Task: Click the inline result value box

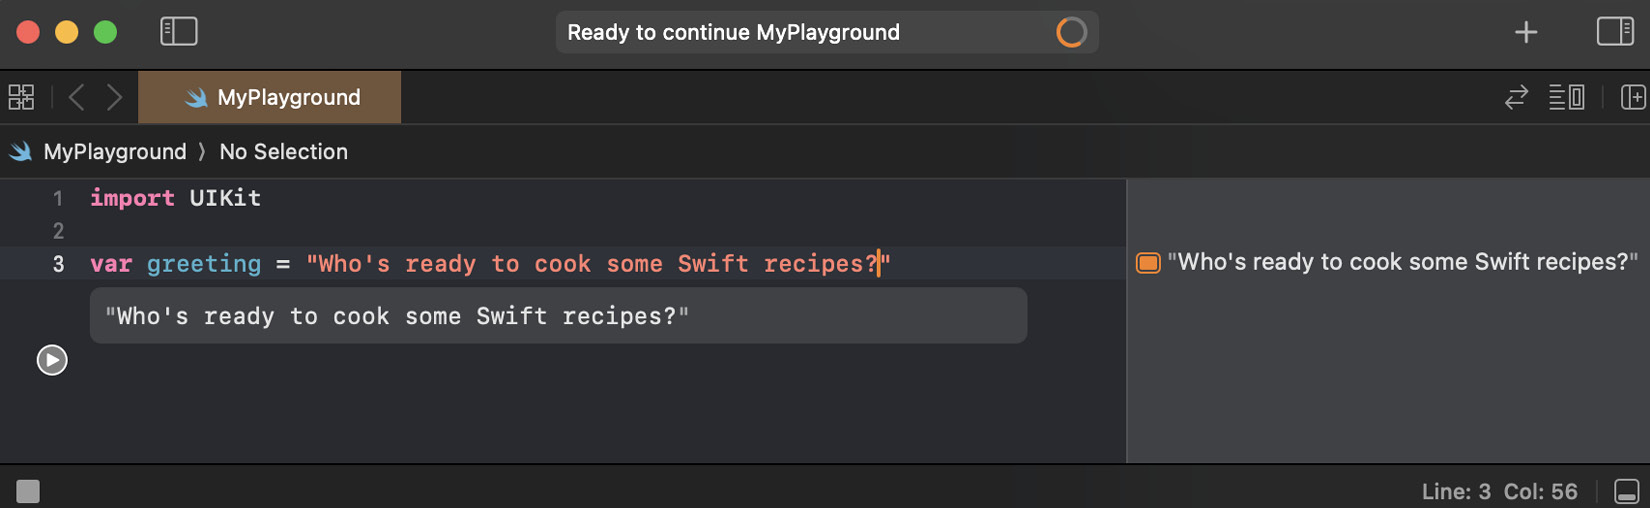Action: pyautogui.click(x=557, y=316)
